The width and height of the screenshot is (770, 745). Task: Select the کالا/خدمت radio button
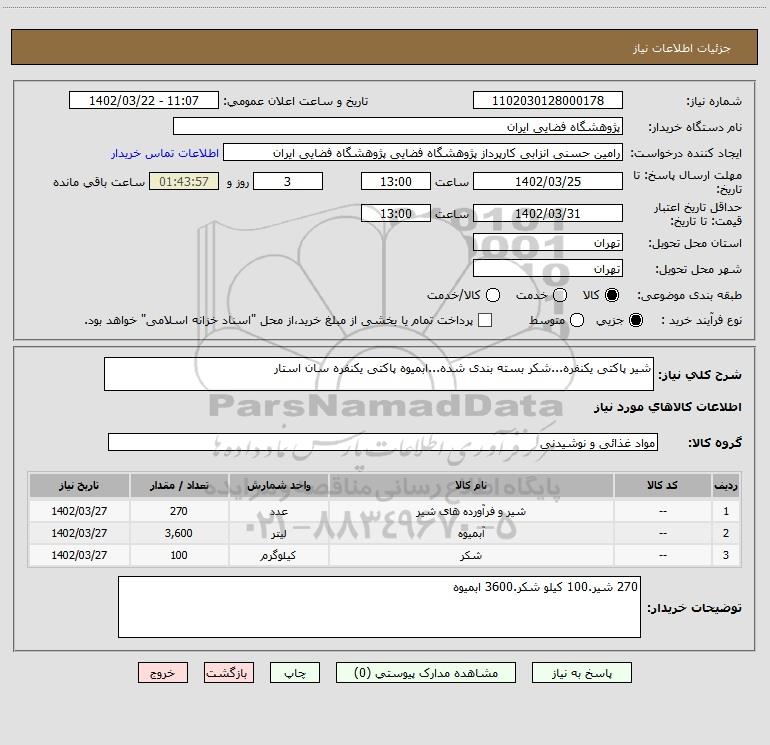493,295
